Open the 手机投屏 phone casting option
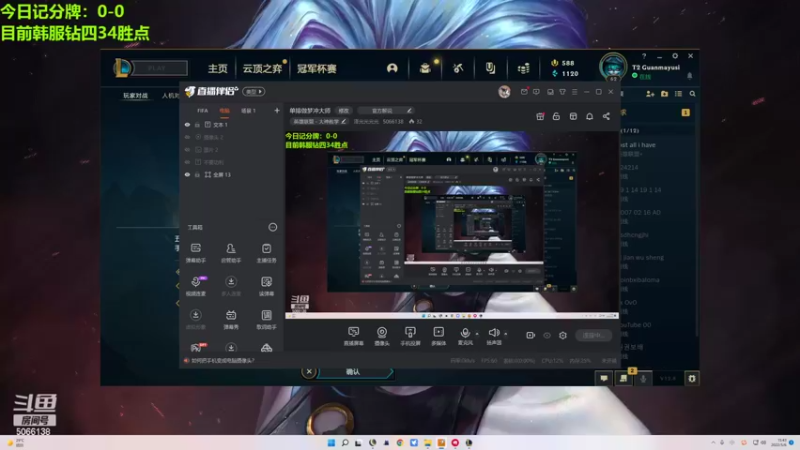Screen dimensions: 800x450 (x=410, y=336)
